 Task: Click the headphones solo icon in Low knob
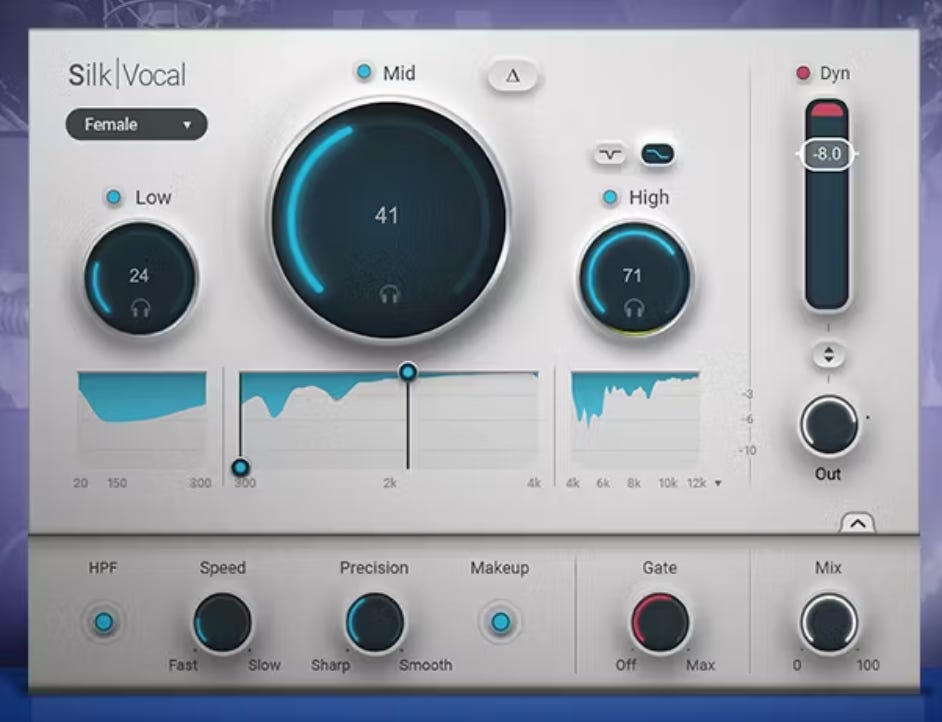141,309
